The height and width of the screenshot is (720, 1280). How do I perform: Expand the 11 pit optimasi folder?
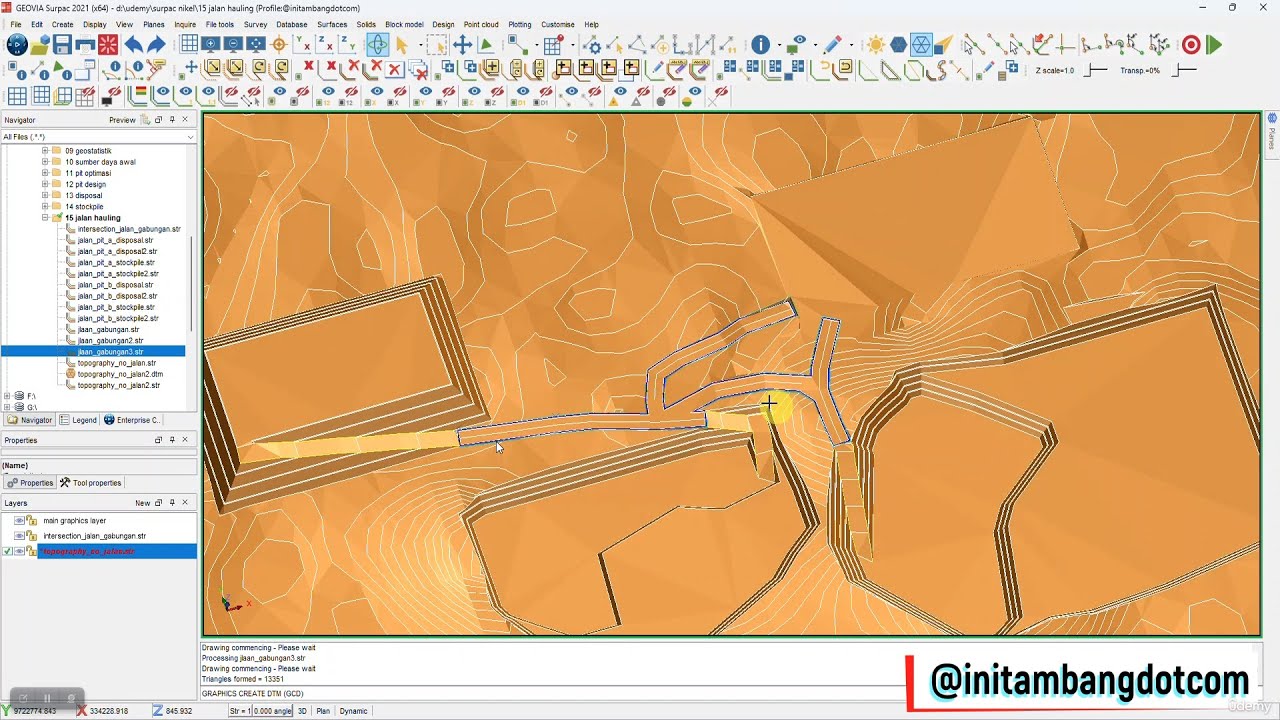pos(45,173)
